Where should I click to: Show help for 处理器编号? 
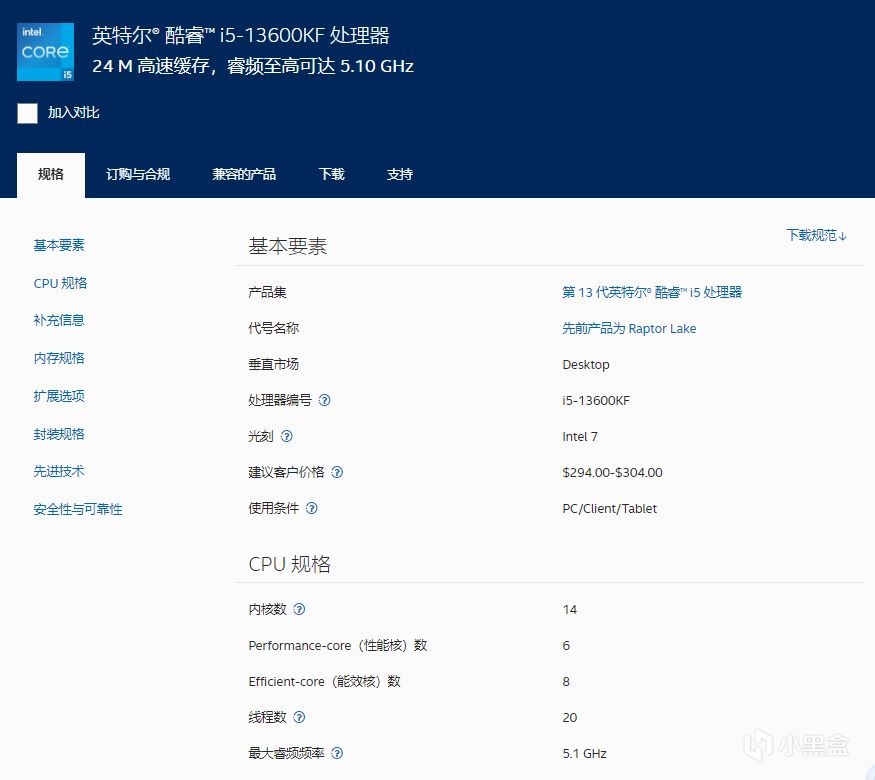tap(324, 400)
